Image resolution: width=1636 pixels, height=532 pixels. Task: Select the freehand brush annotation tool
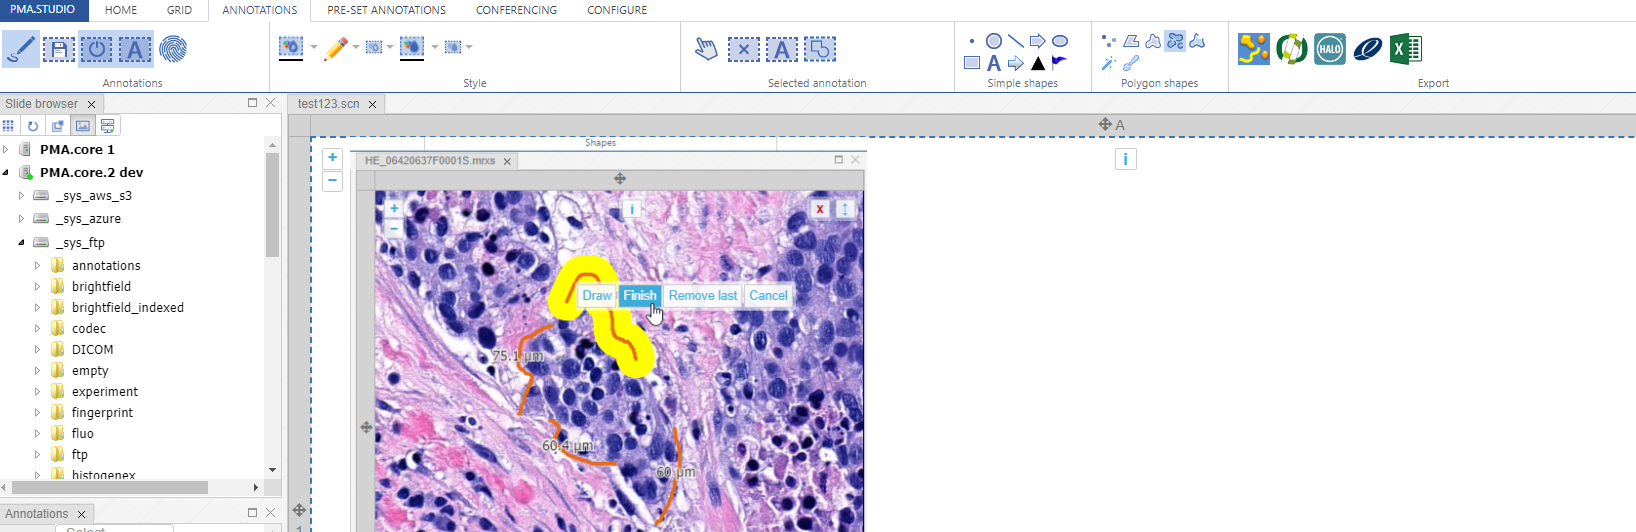(20, 49)
